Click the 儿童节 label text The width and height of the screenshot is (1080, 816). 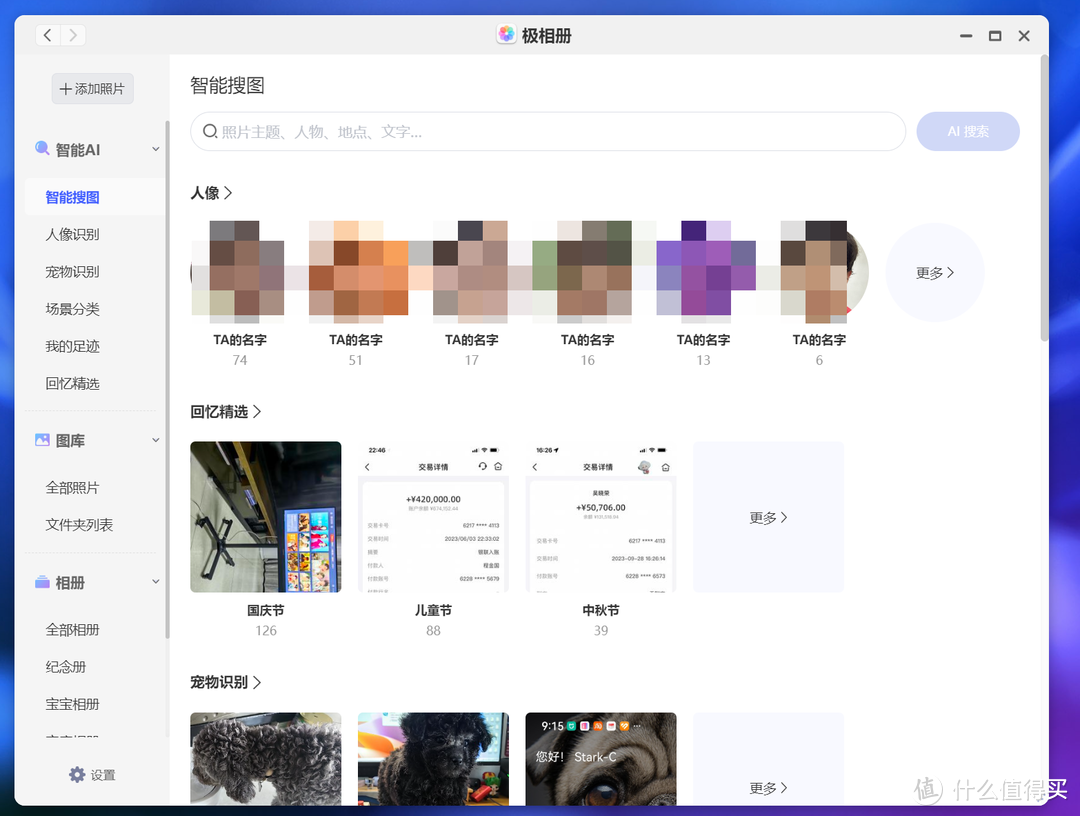click(x=433, y=610)
